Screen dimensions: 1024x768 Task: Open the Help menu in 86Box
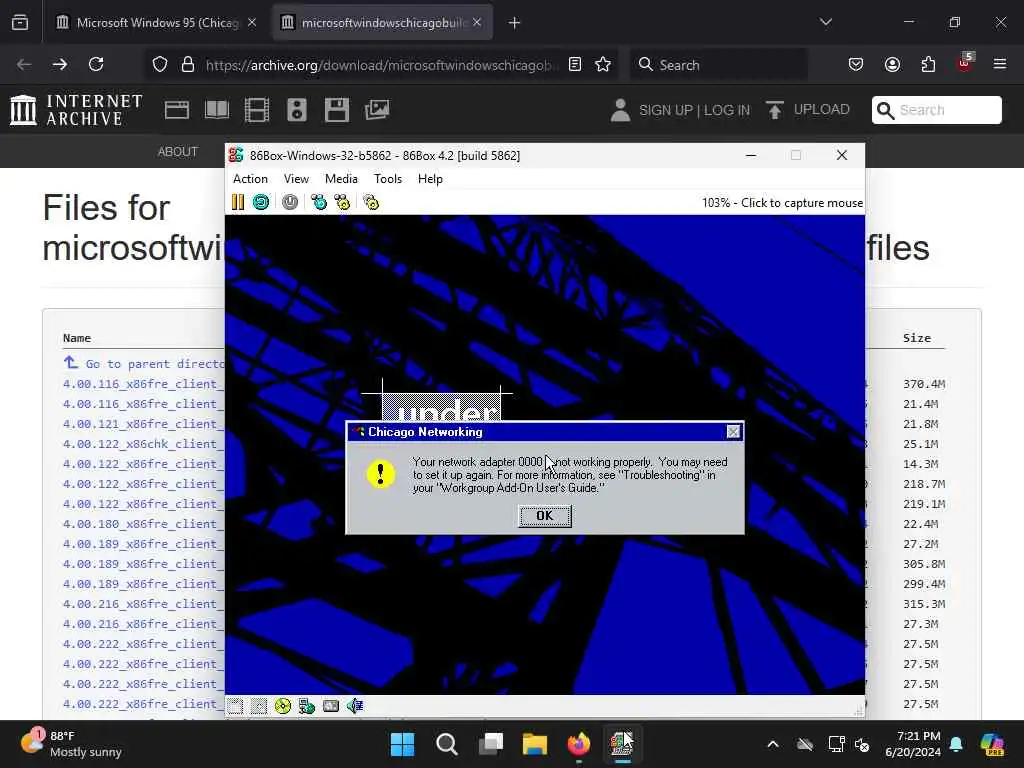click(x=430, y=179)
